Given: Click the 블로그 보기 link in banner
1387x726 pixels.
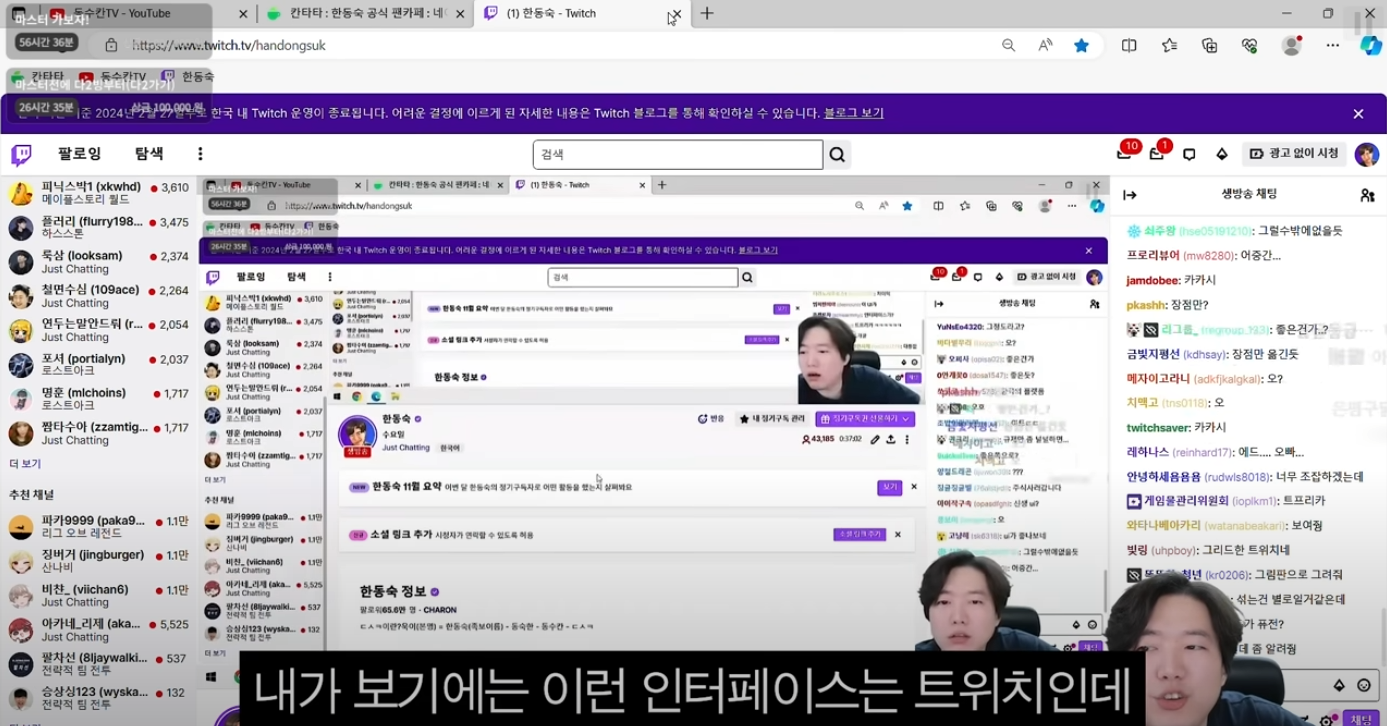Looking at the screenshot, I should click(853, 113).
